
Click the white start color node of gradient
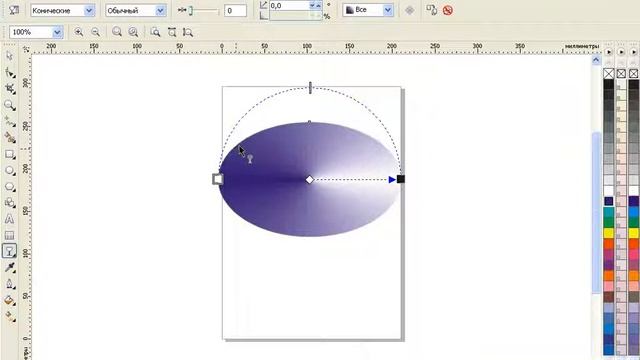218,179
